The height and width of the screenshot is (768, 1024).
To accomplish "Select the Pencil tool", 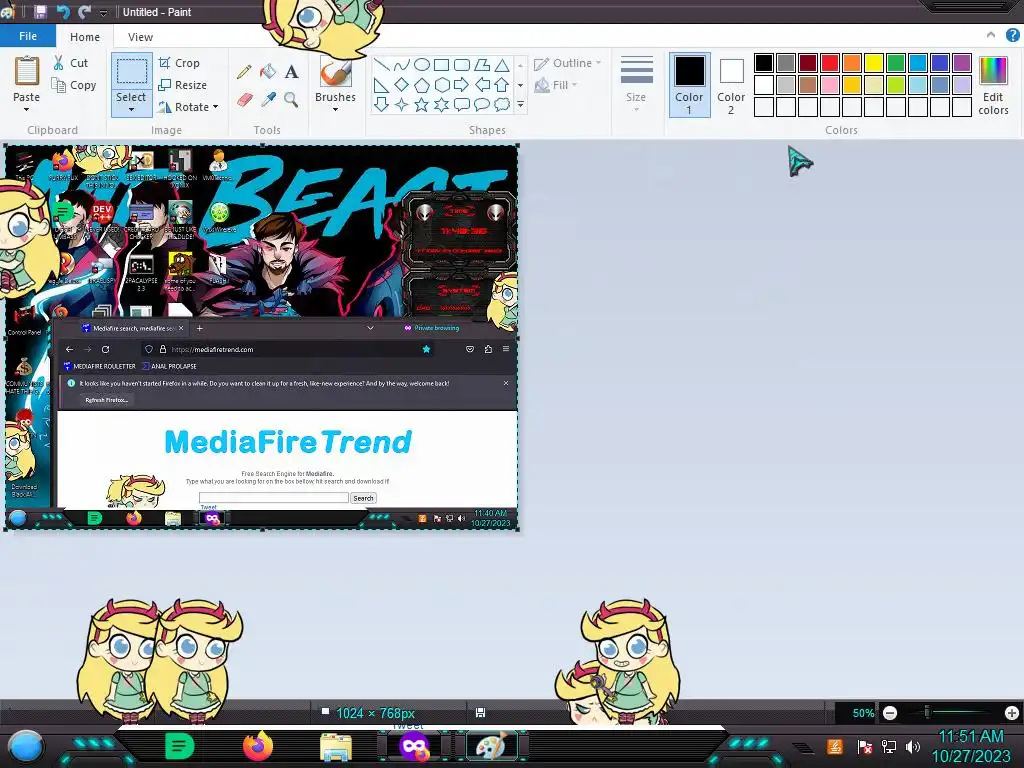I will pyautogui.click(x=244, y=71).
